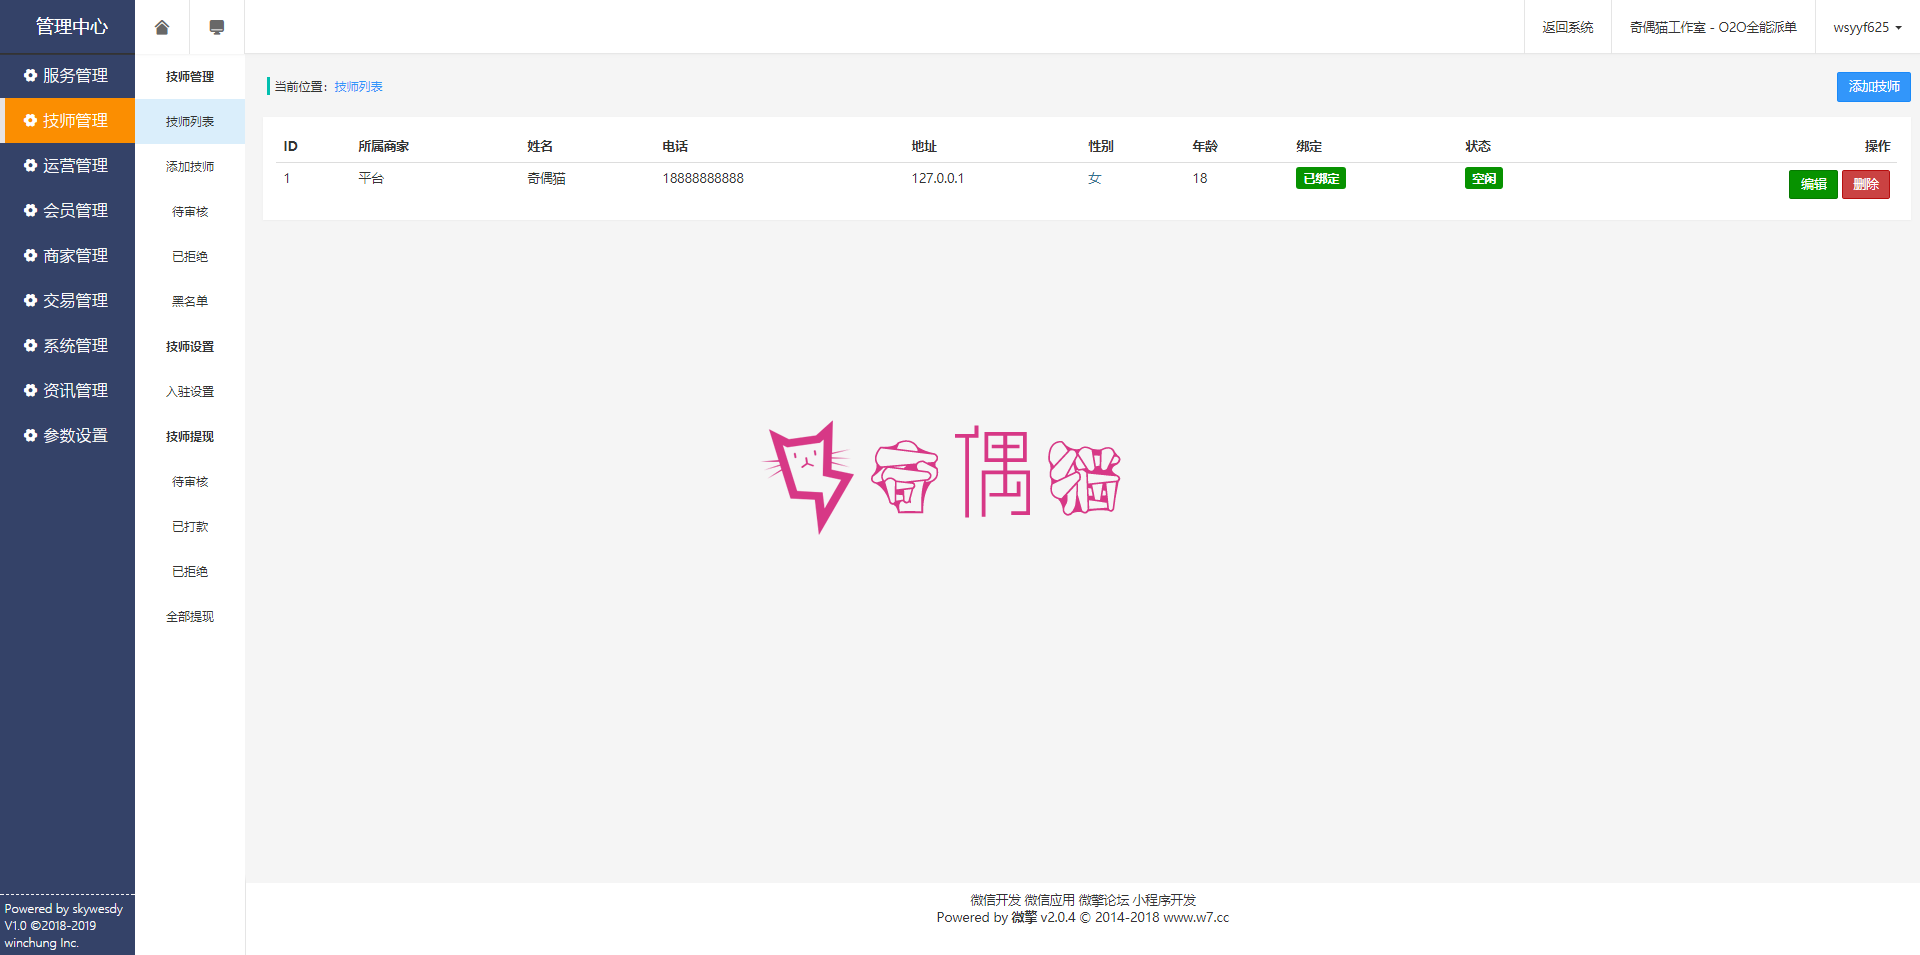Open 入驻设置 submenu item
The width and height of the screenshot is (1920, 955).
coord(190,391)
